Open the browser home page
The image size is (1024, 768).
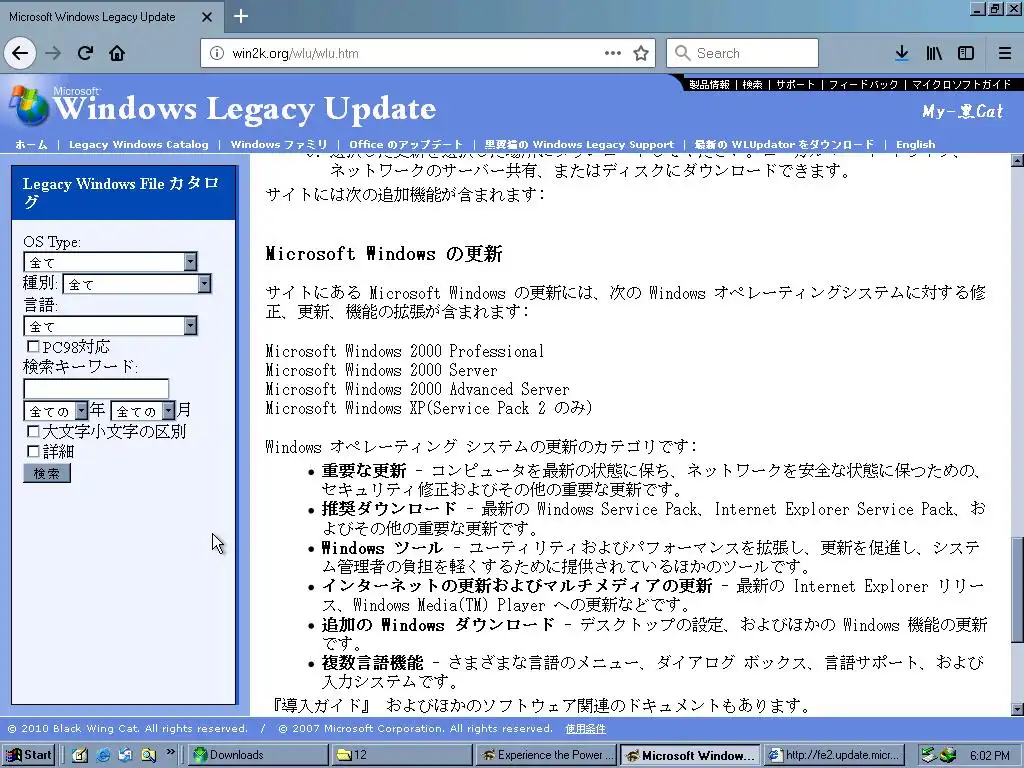point(117,53)
